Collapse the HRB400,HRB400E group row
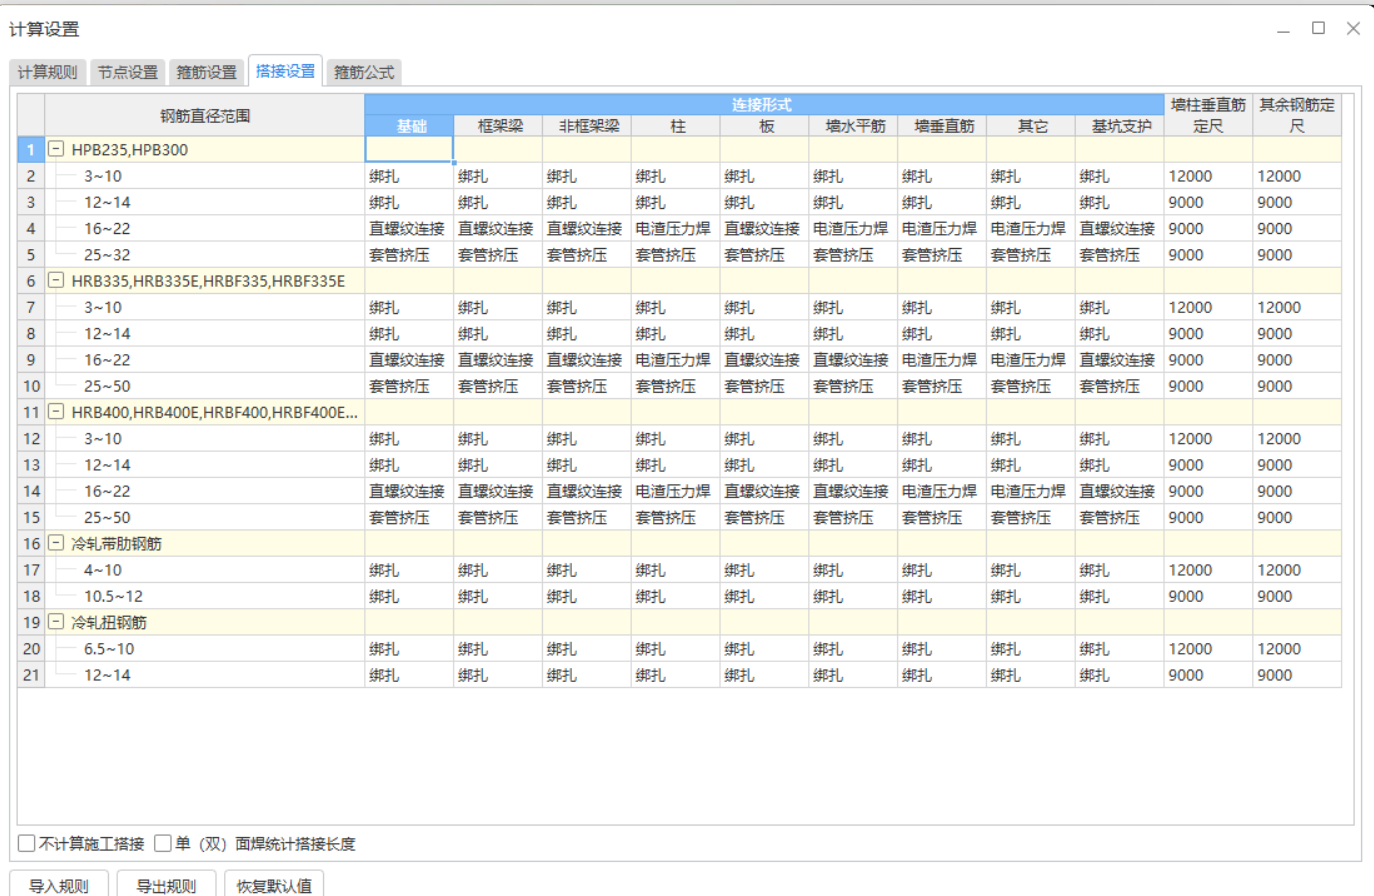The width and height of the screenshot is (1374, 896). pyautogui.click(x=56, y=411)
